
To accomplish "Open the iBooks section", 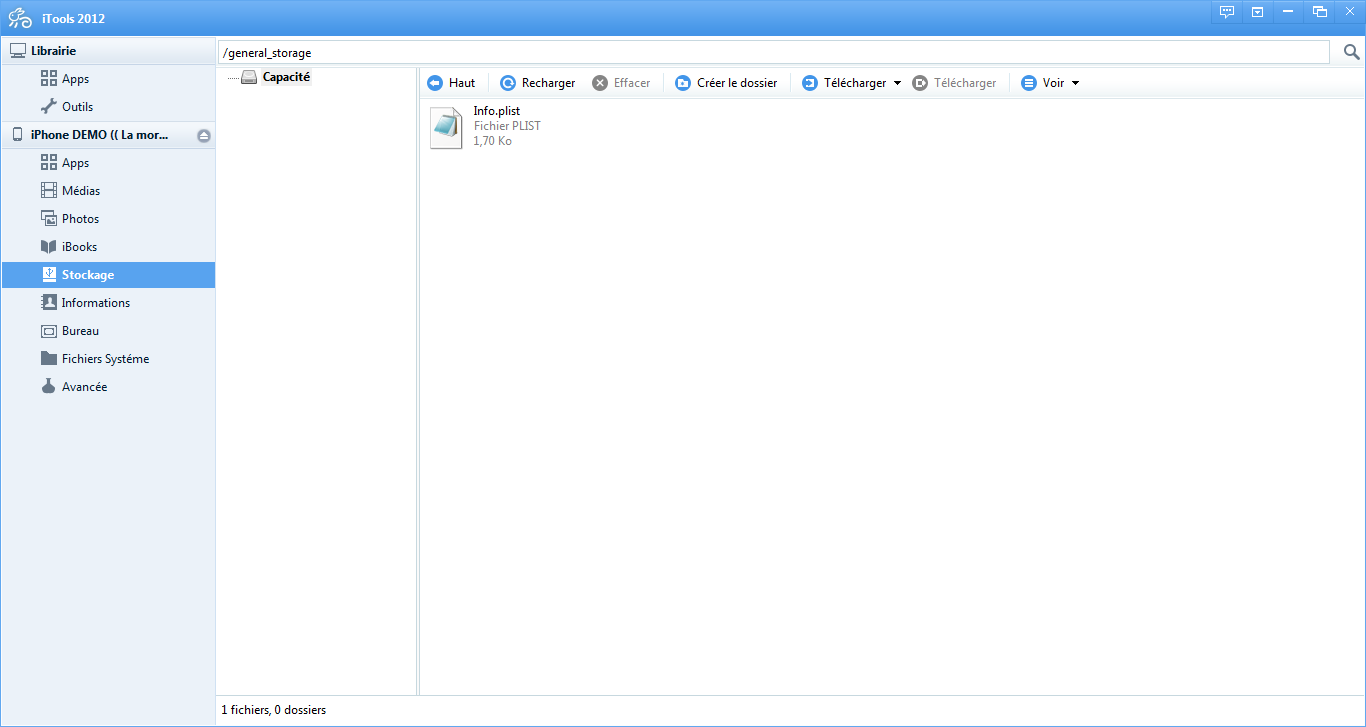I will pyautogui.click(x=107, y=247).
